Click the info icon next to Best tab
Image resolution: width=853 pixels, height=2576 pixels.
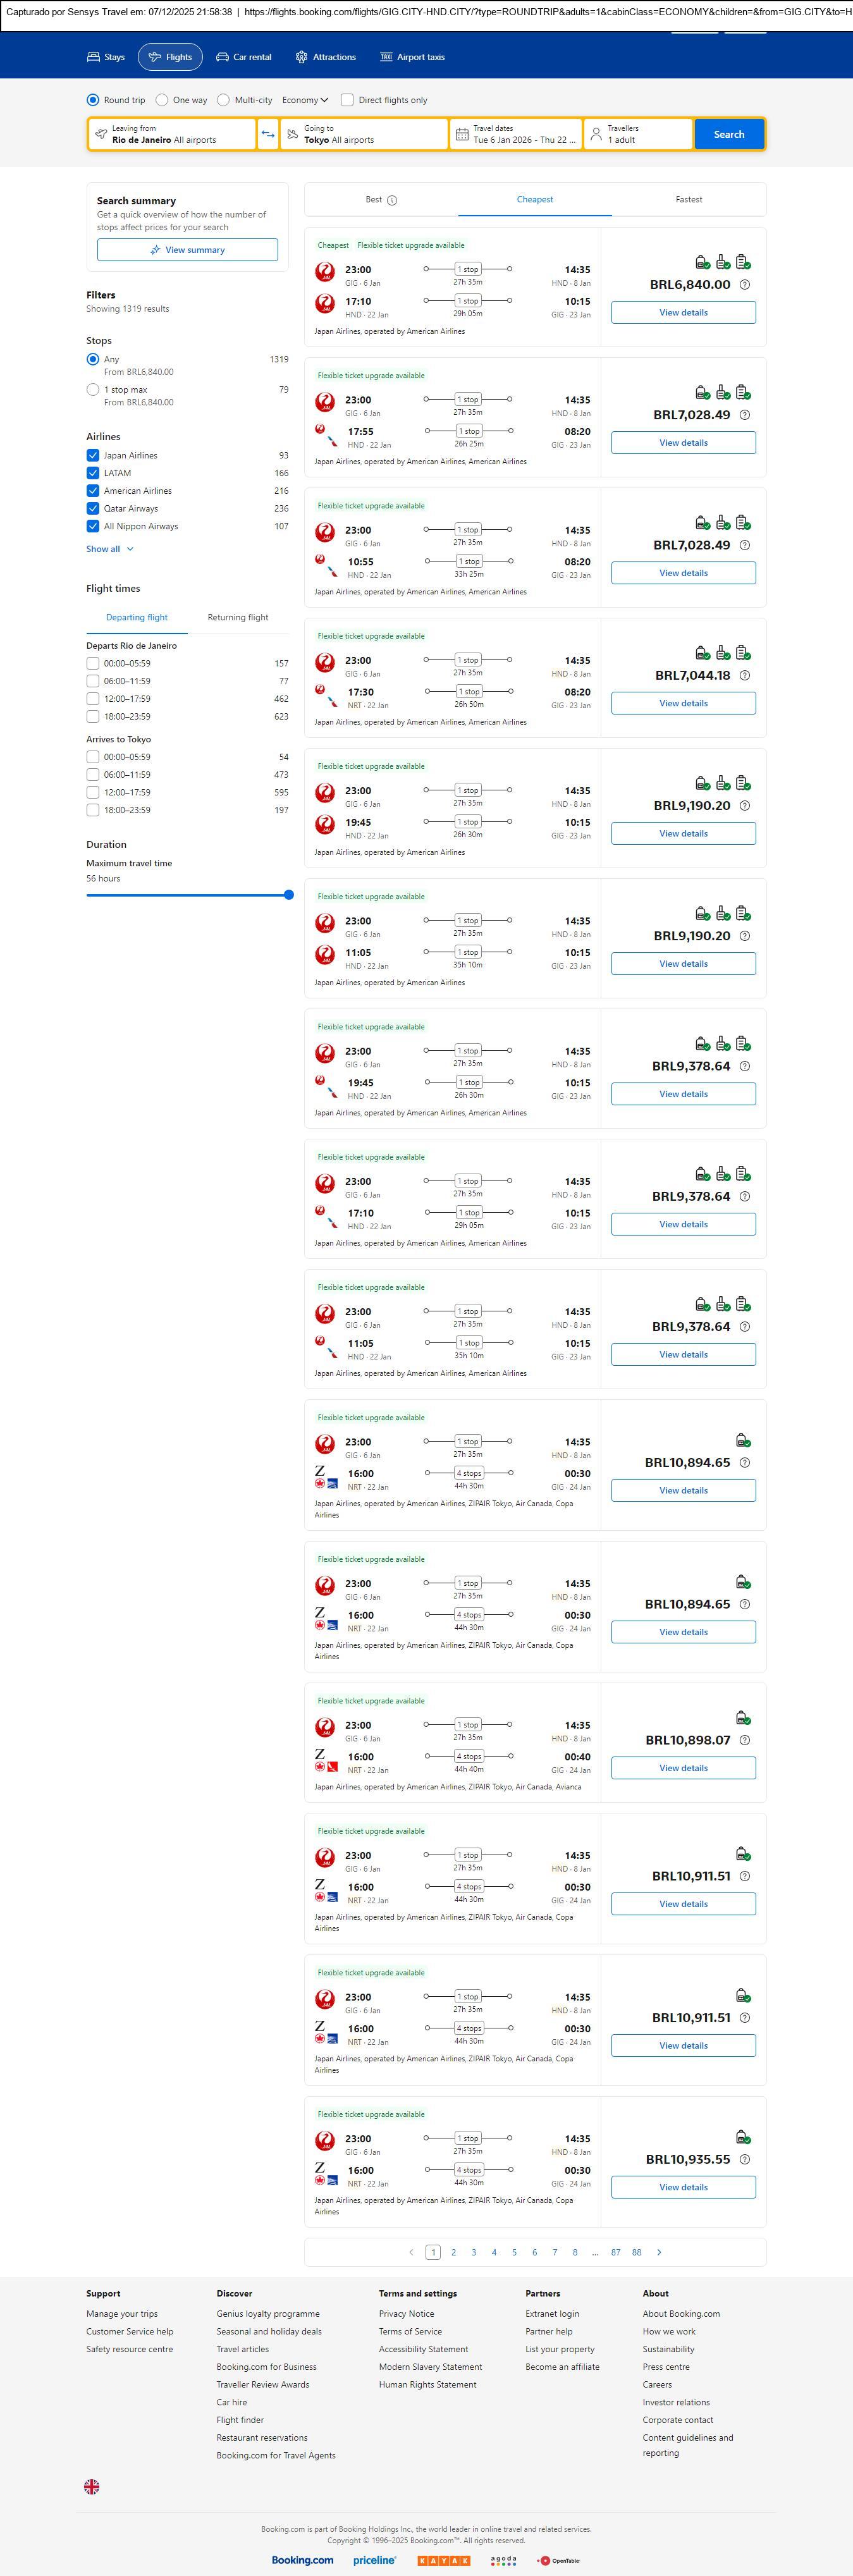pos(392,200)
